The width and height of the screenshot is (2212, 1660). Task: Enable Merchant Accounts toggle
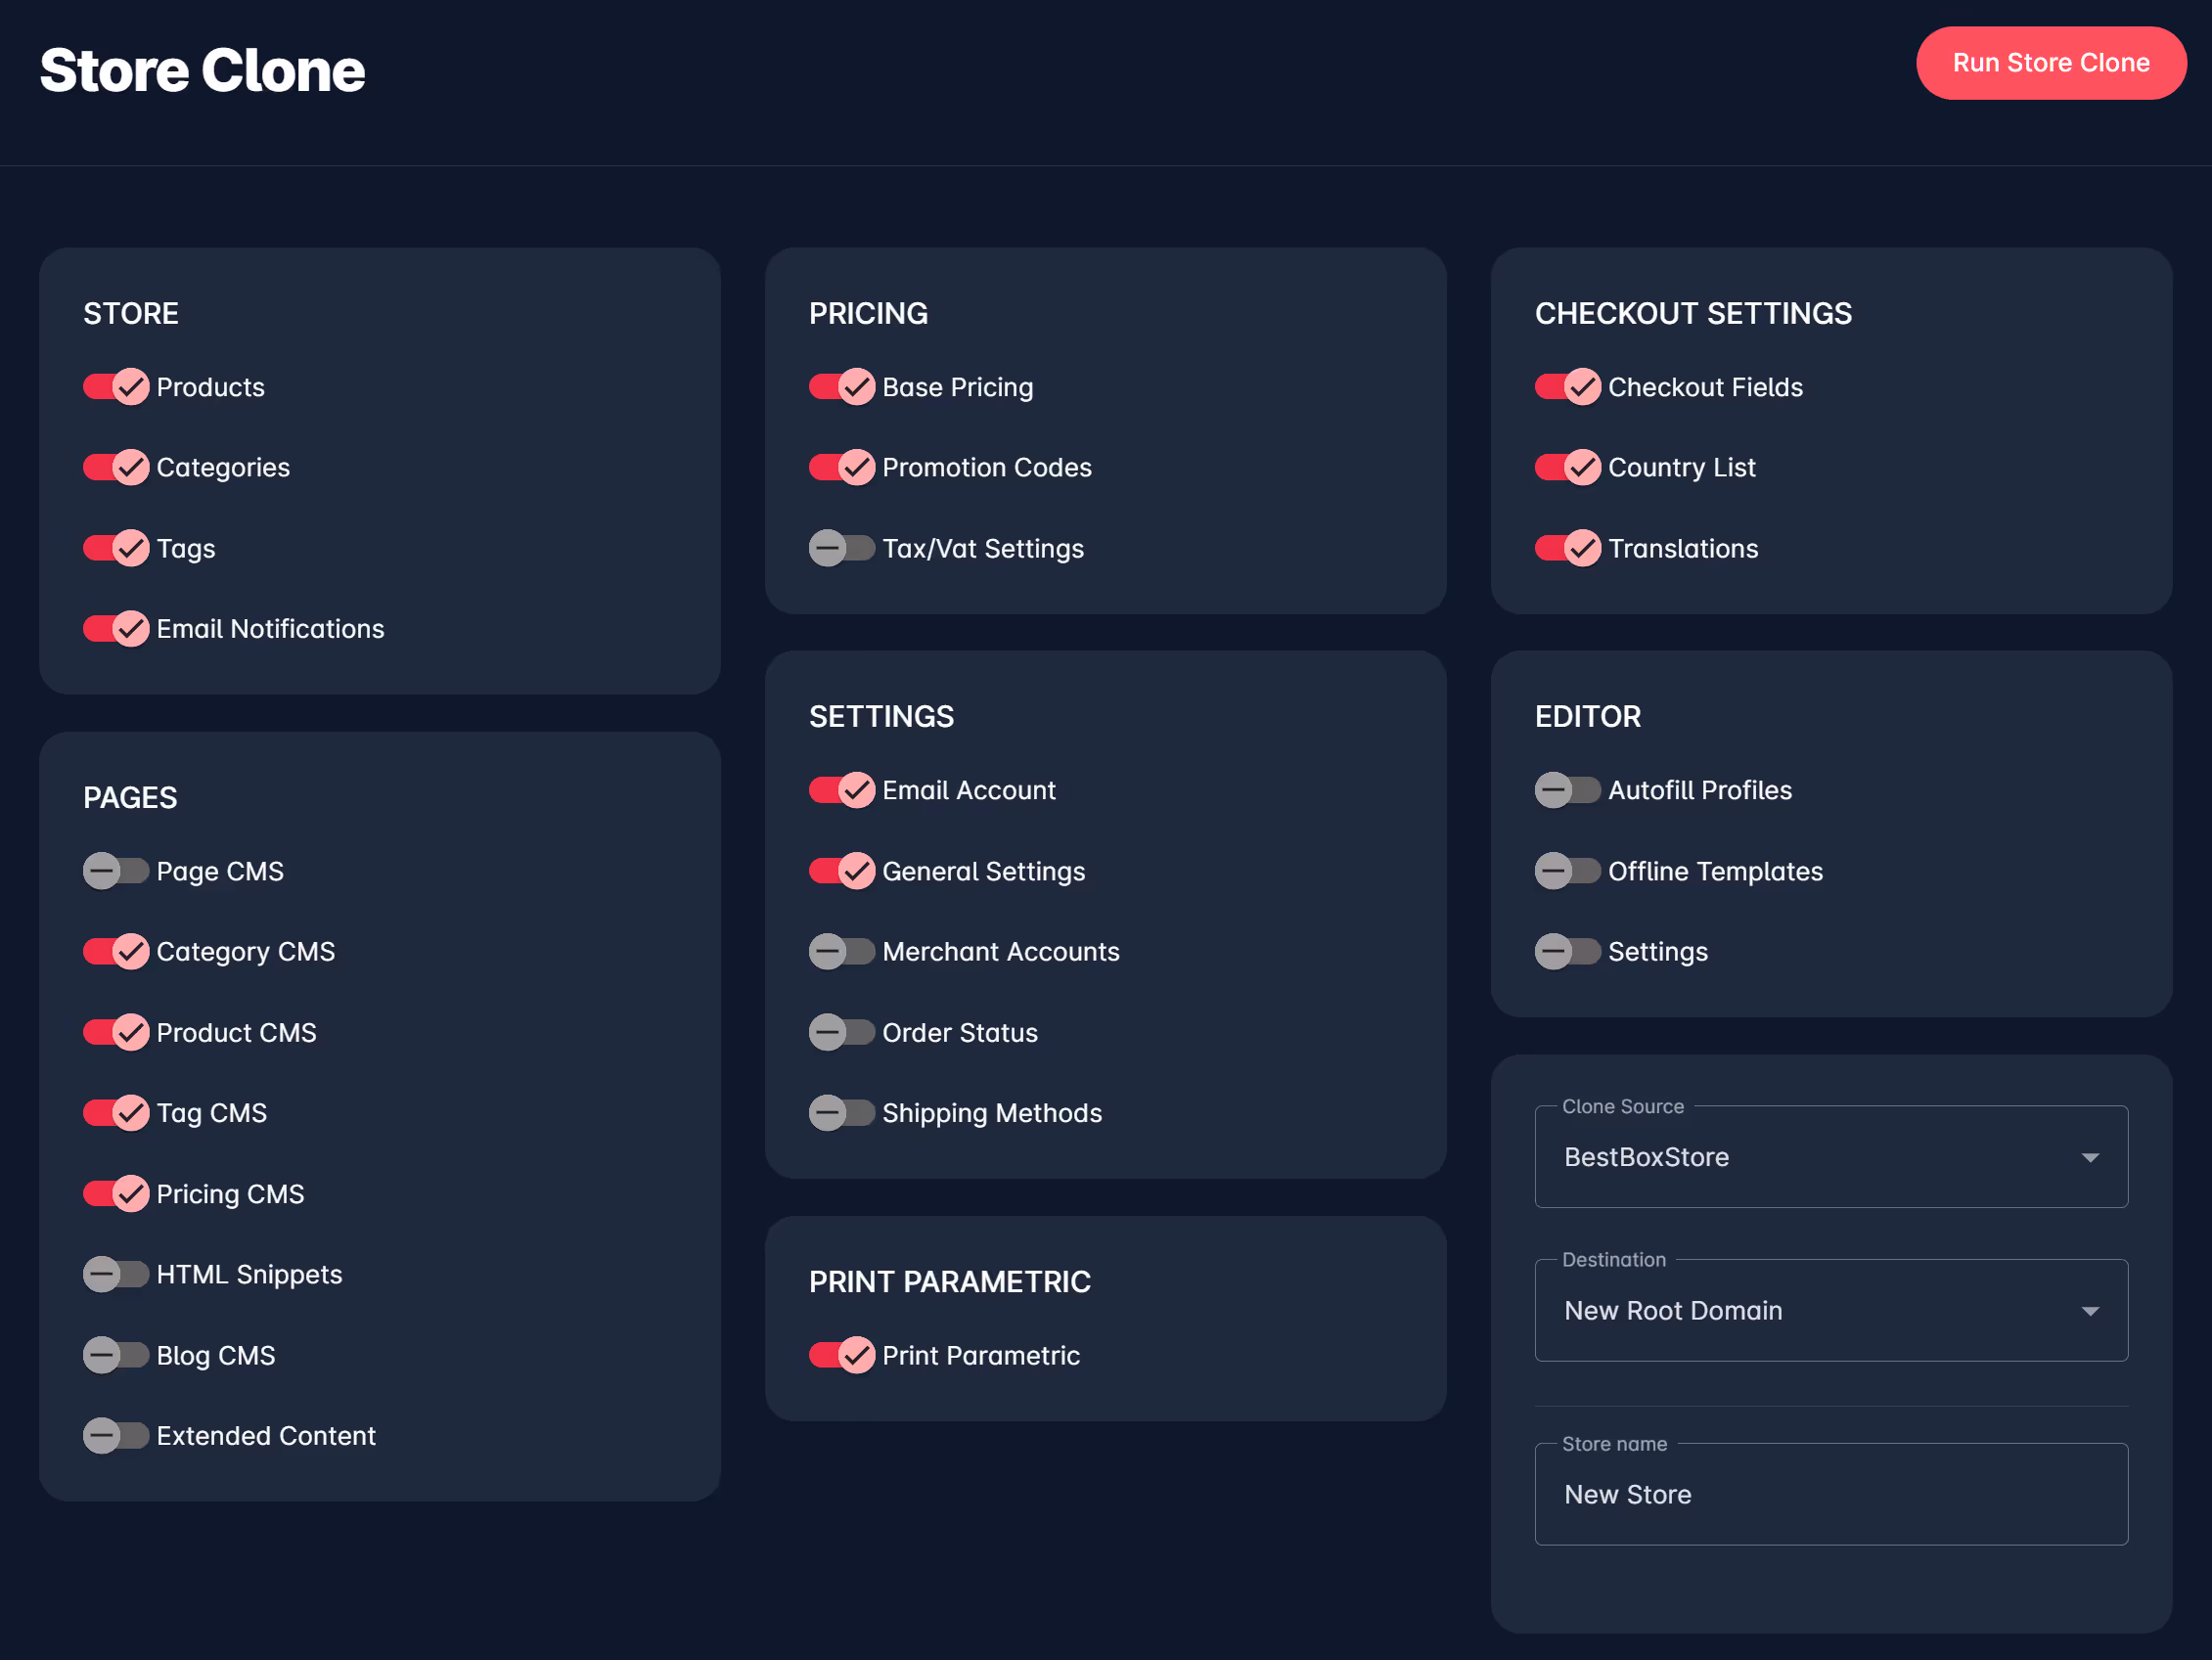tap(841, 951)
